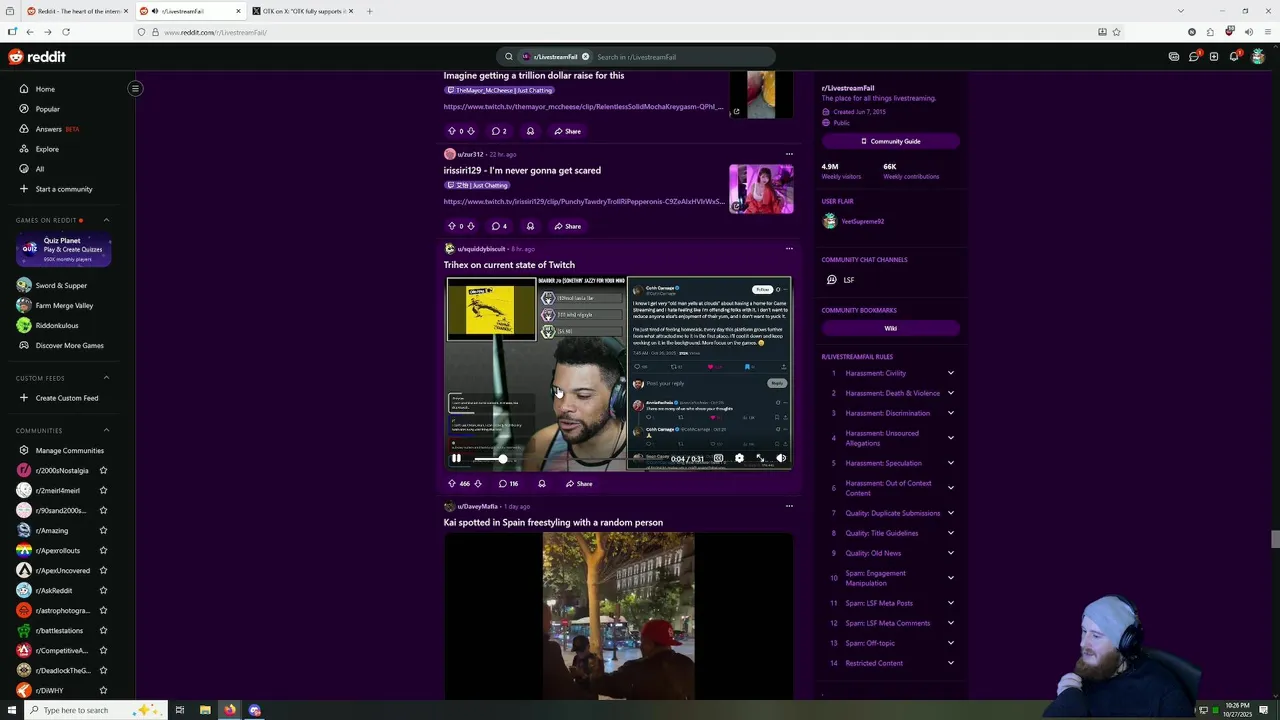
Task: Pause the Trihex video
Action: click(456, 458)
